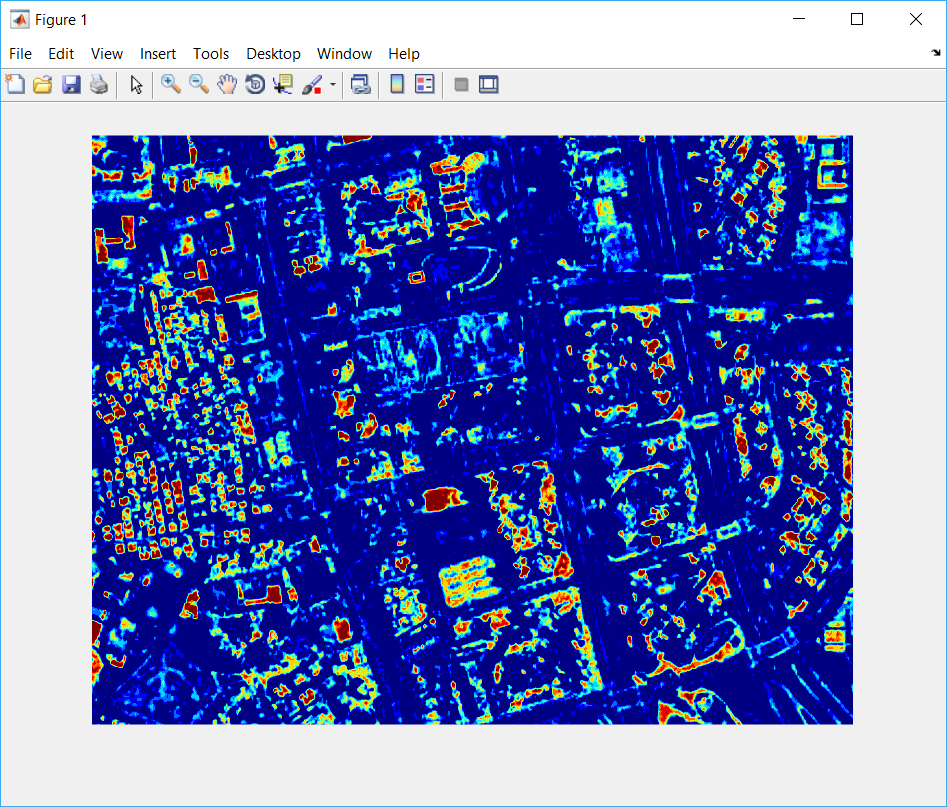
Task: Minimize the Figure 1 window
Action: click(x=798, y=19)
